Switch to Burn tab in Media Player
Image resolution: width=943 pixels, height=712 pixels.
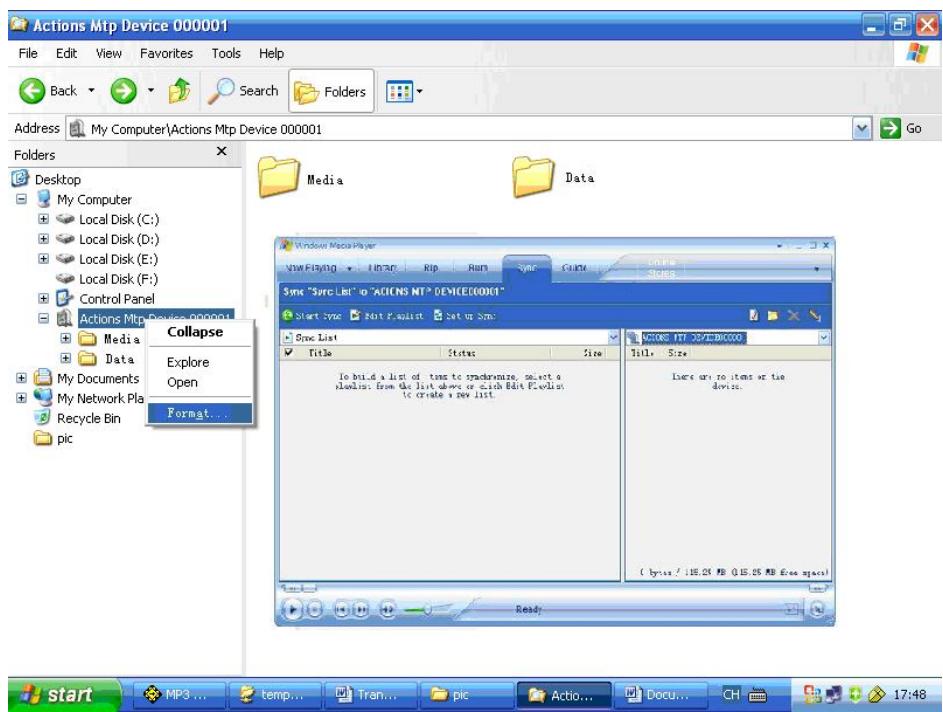[478, 268]
